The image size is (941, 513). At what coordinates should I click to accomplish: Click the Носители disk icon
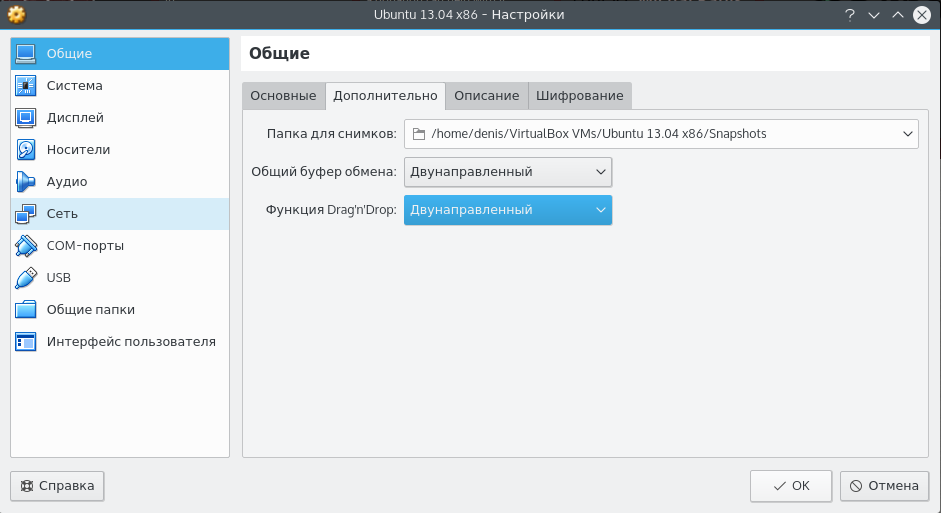click(26, 150)
